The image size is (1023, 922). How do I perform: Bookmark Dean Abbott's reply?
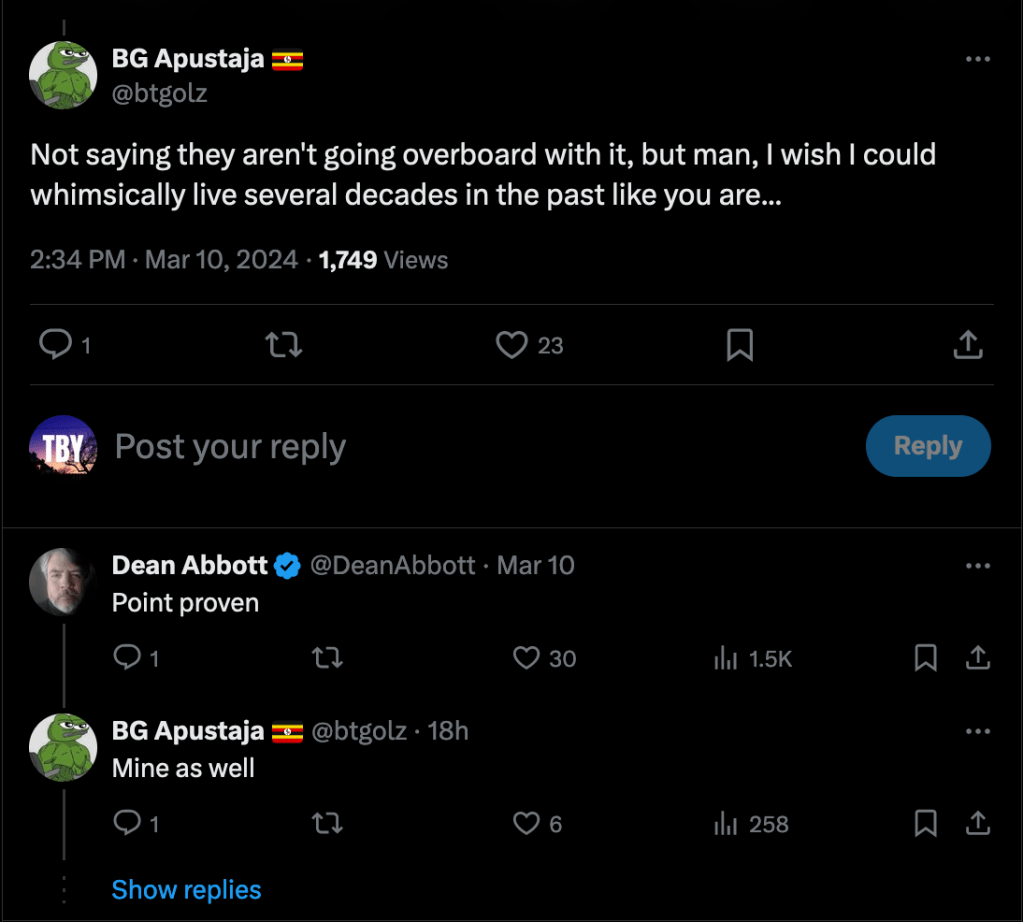(x=926, y=658)
